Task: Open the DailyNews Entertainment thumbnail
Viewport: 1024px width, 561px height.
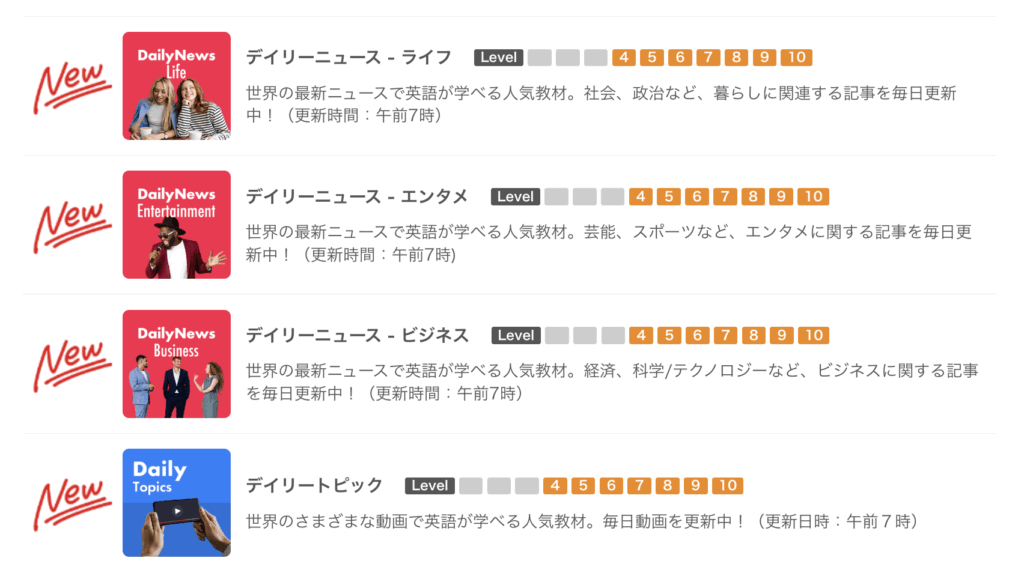Action: tap(176, 225)
